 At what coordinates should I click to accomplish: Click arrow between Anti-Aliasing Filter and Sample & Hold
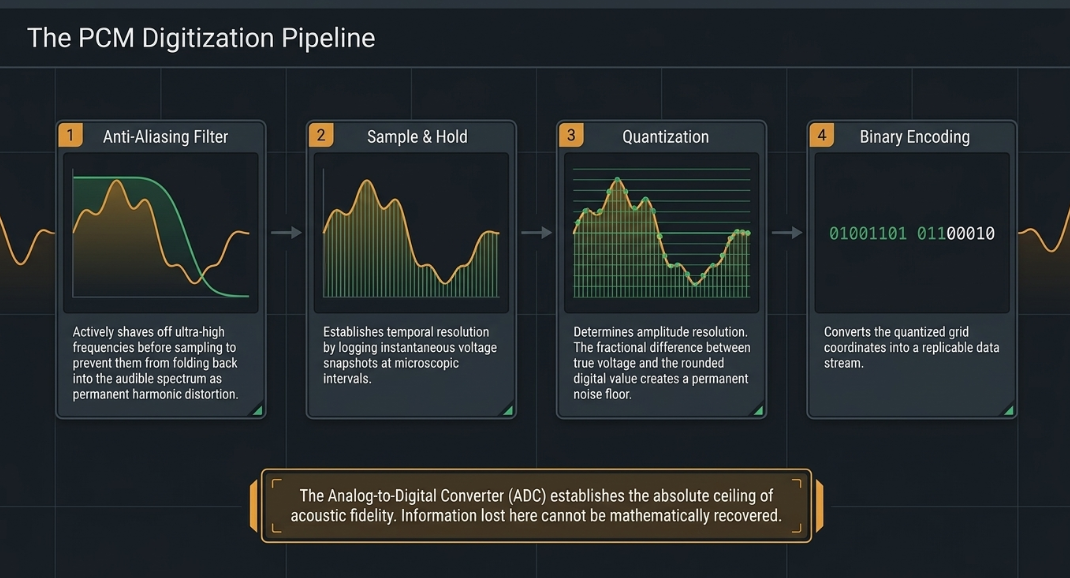click(286, 233)
